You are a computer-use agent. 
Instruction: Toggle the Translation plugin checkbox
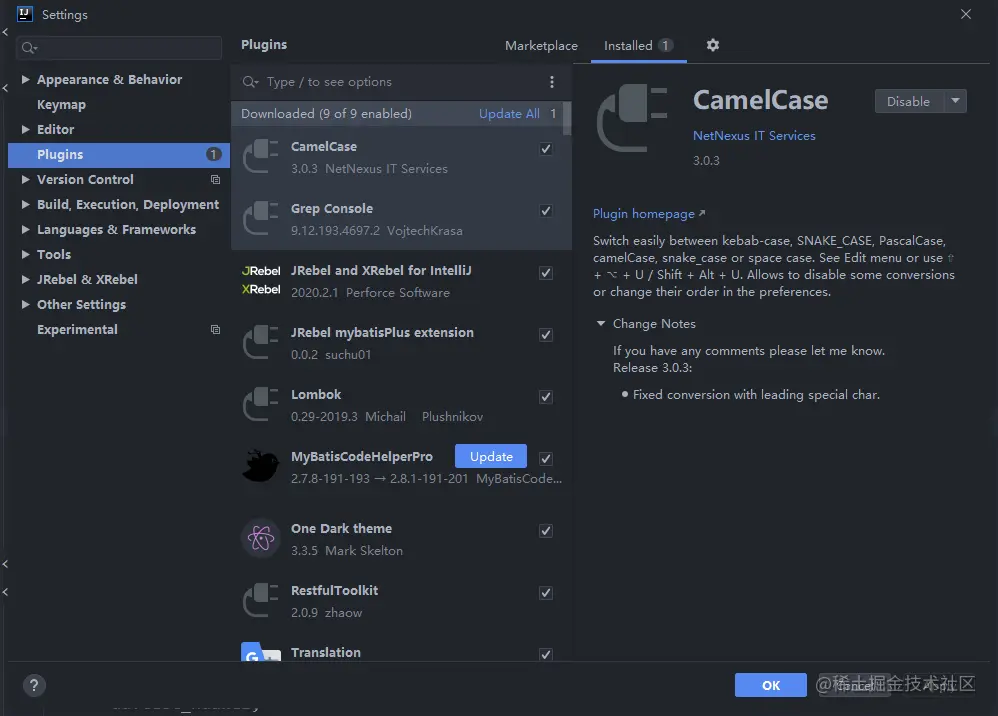[545, 654]
